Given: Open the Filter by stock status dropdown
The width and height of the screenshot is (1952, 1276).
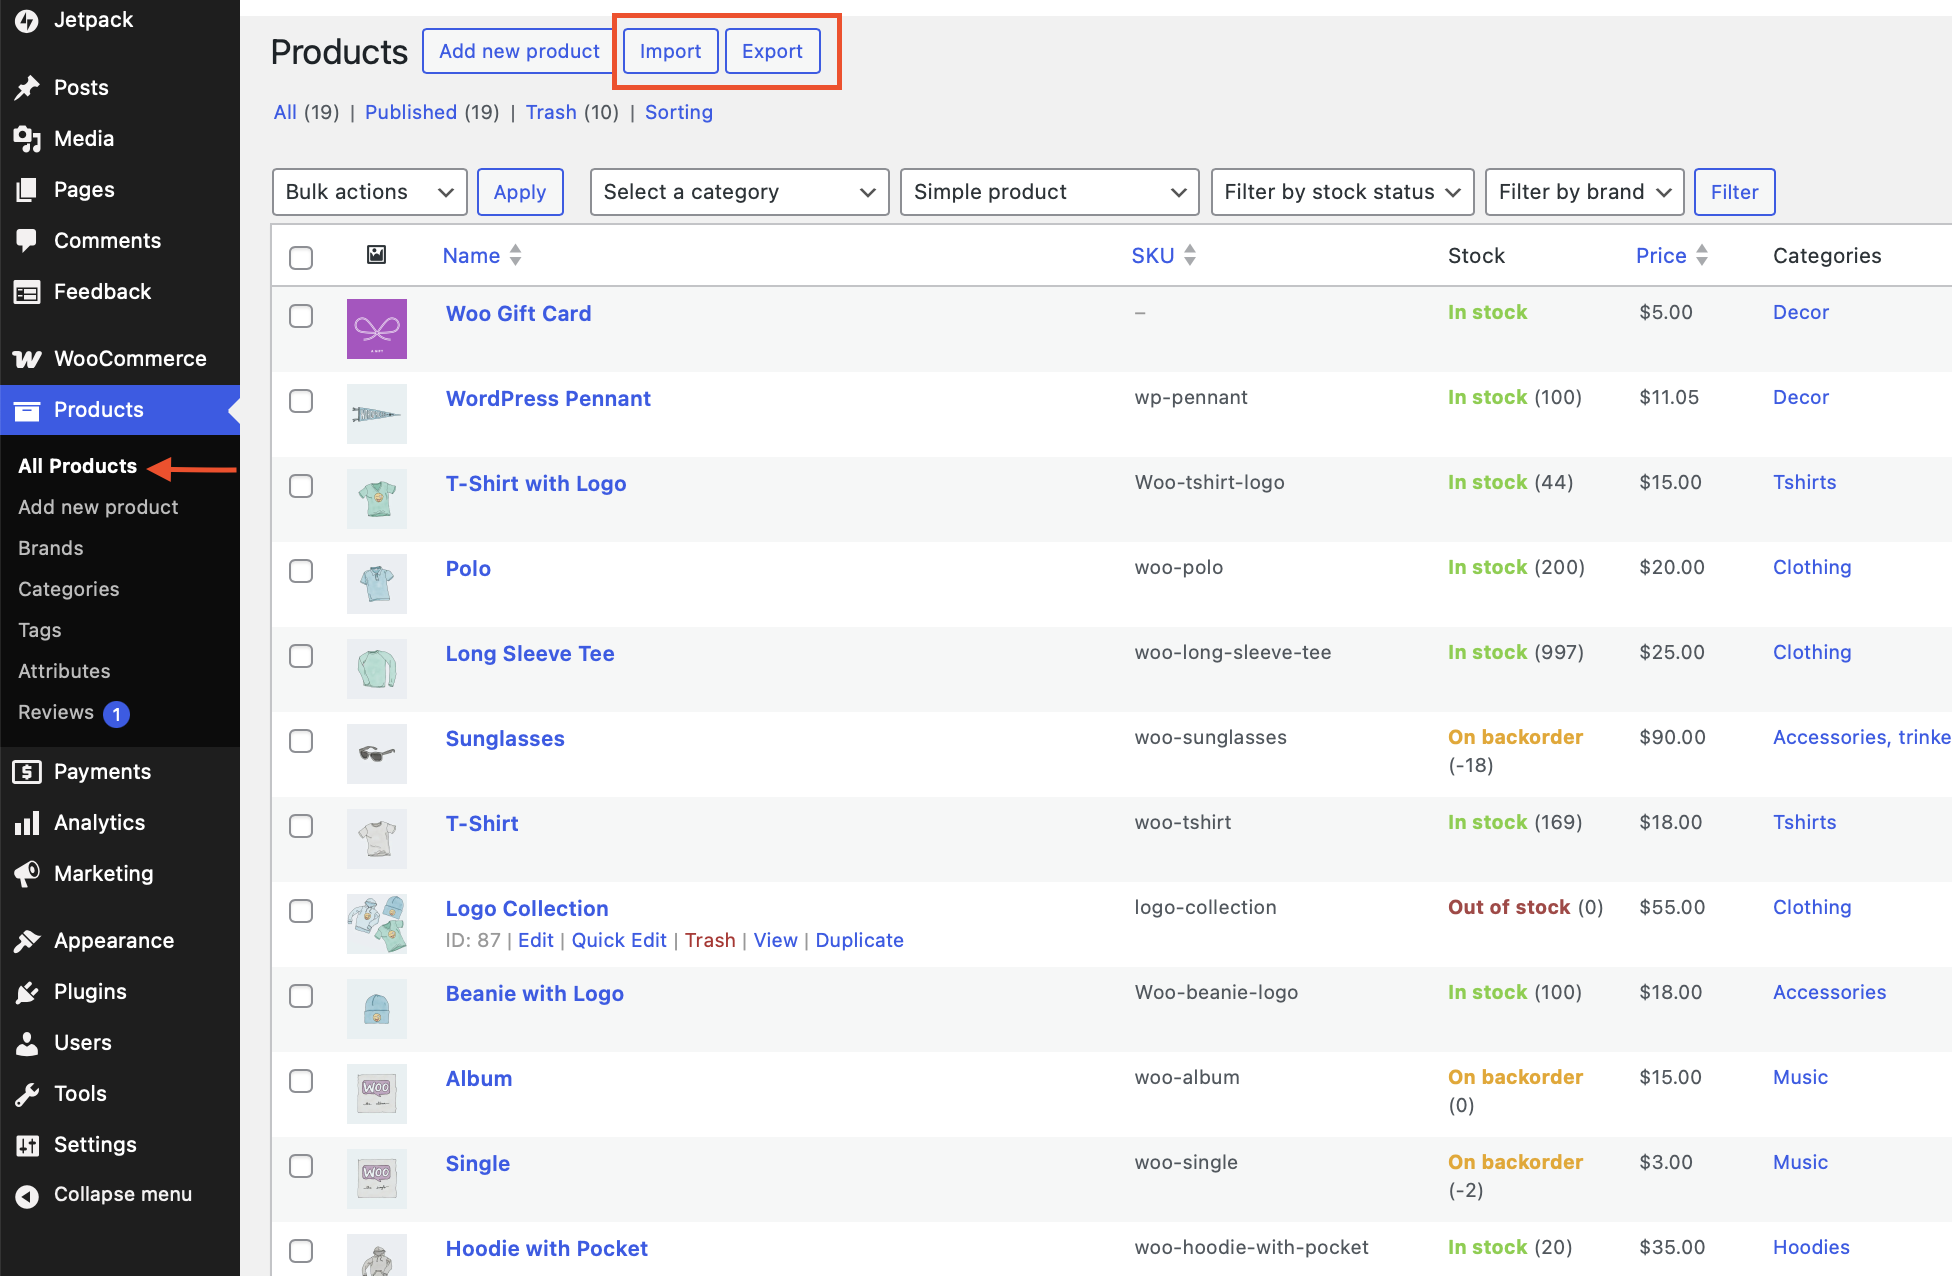Looking at the screenshot, I should [1341, 191].
